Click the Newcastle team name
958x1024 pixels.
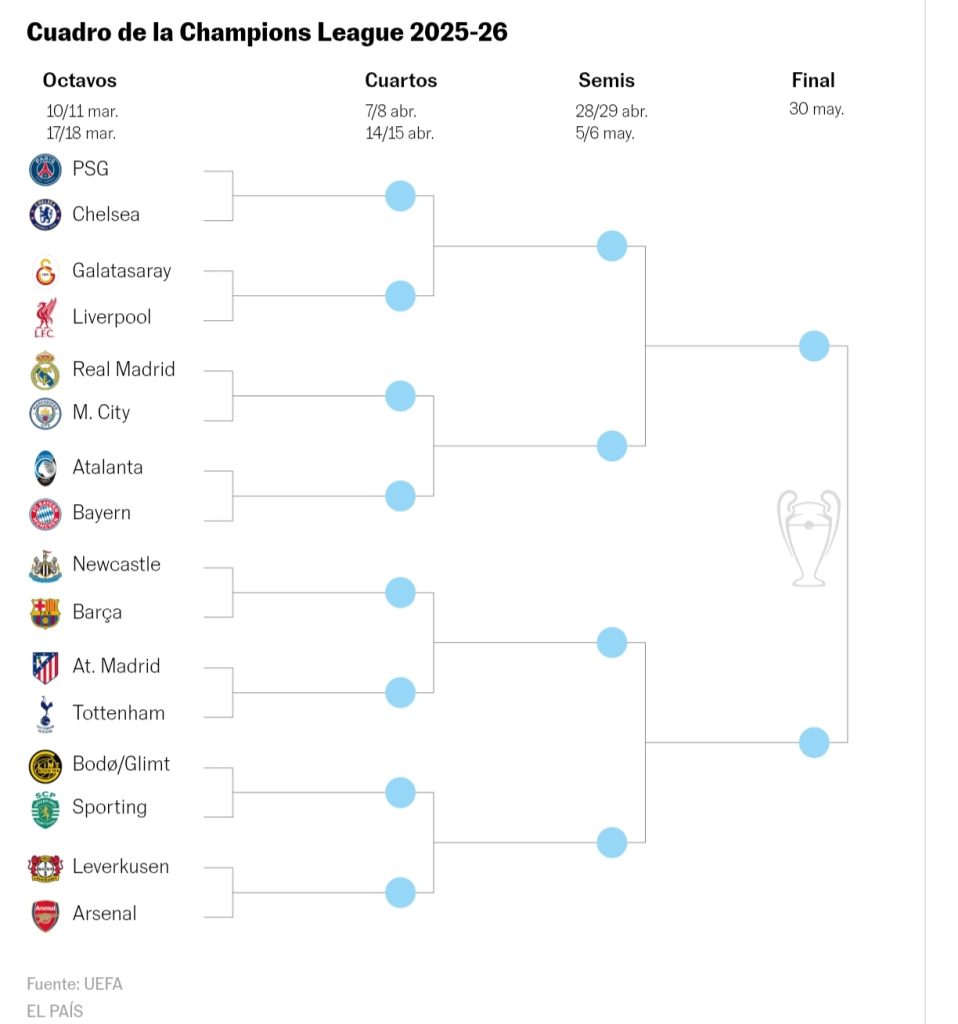(116, 564)
